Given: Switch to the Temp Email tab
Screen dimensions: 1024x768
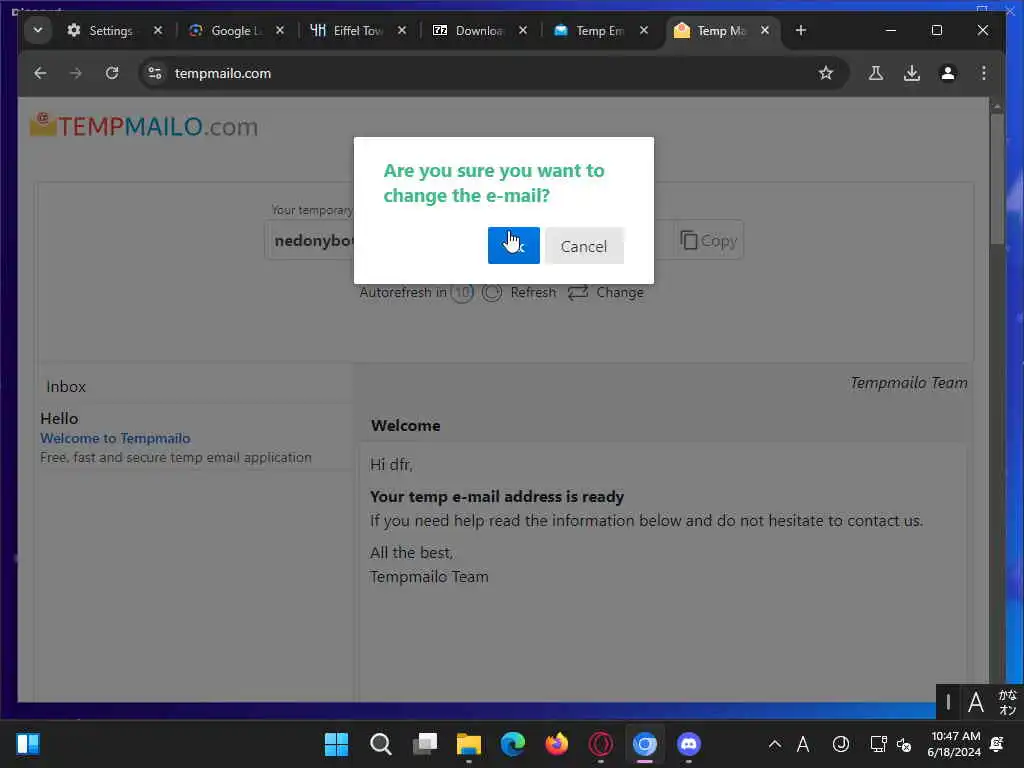Looking at the screenshot, I should (600, 31).
